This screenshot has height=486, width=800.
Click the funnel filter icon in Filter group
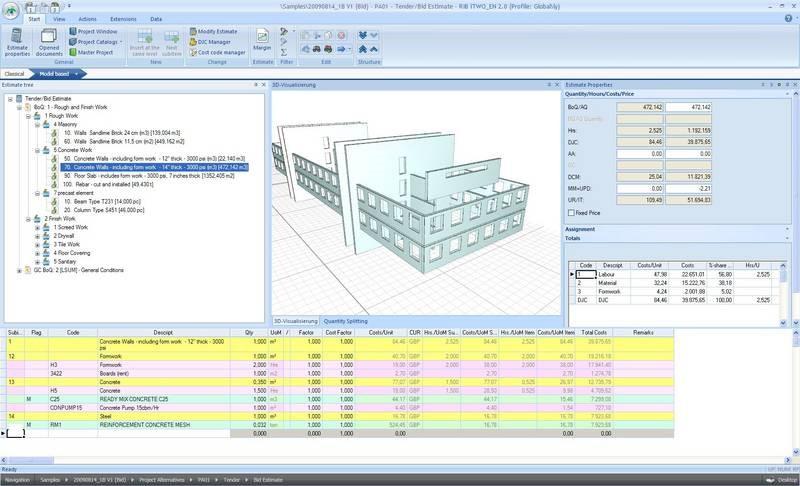(x=284, y=32)
